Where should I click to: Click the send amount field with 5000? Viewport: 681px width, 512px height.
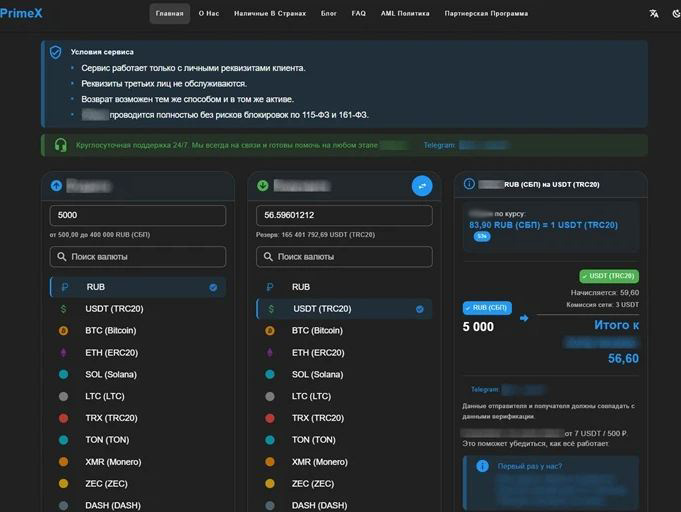137,216
